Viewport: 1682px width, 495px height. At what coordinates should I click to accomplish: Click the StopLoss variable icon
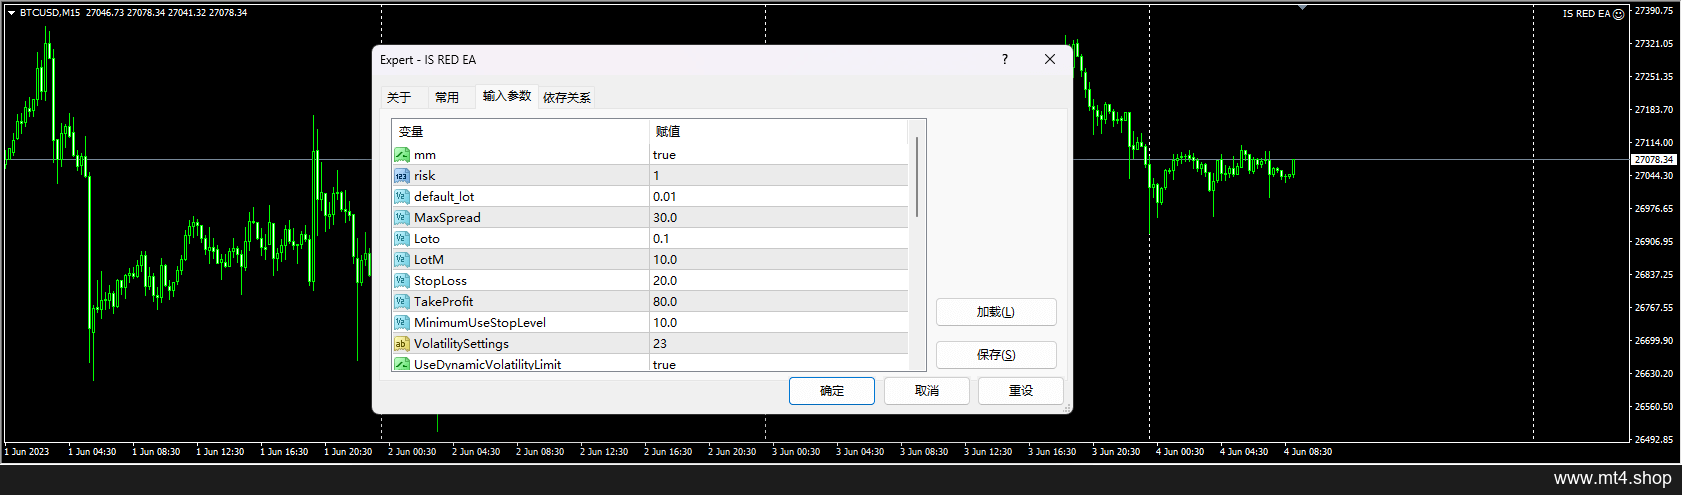(x=401, y=281)
